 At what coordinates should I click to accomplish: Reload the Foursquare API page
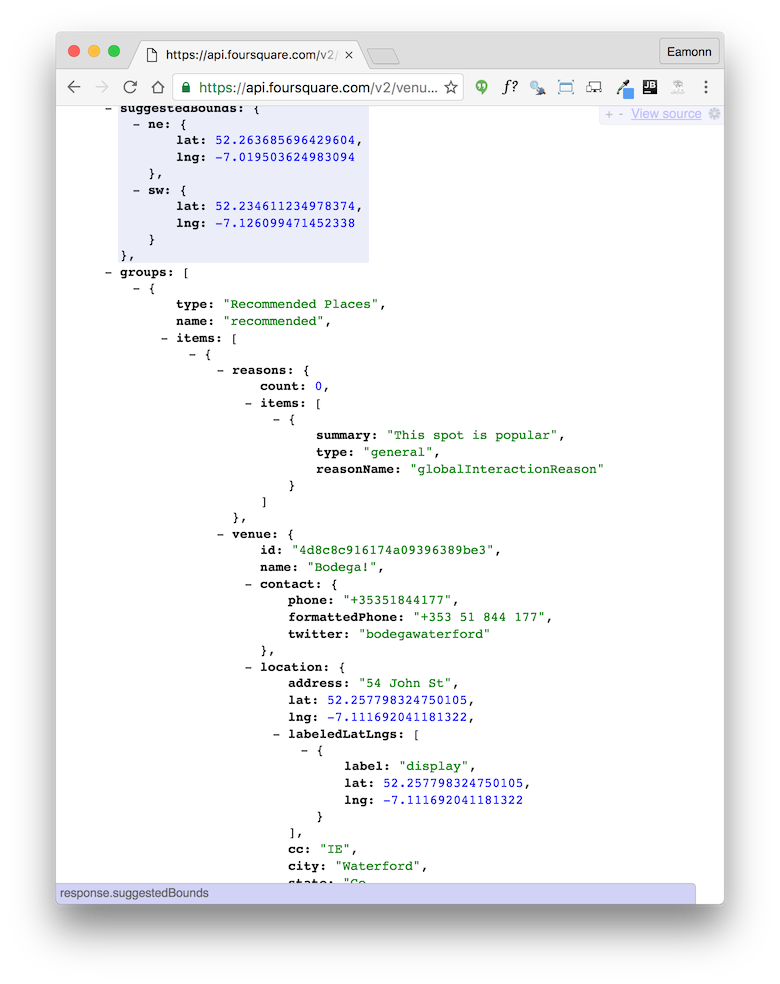tap(130, 87)
